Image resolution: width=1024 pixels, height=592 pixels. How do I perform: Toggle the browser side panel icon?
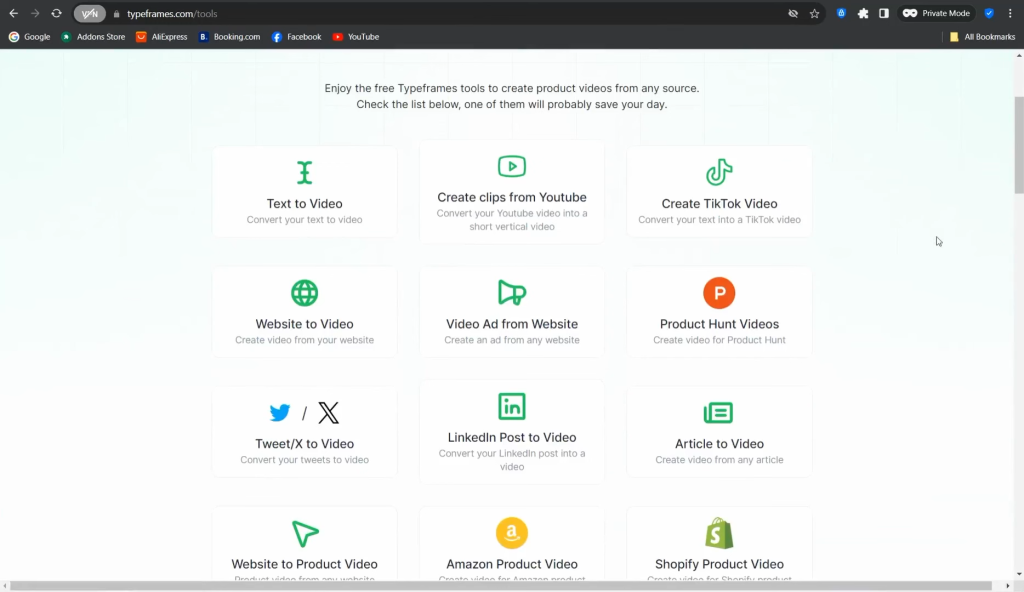click(884, 13)
